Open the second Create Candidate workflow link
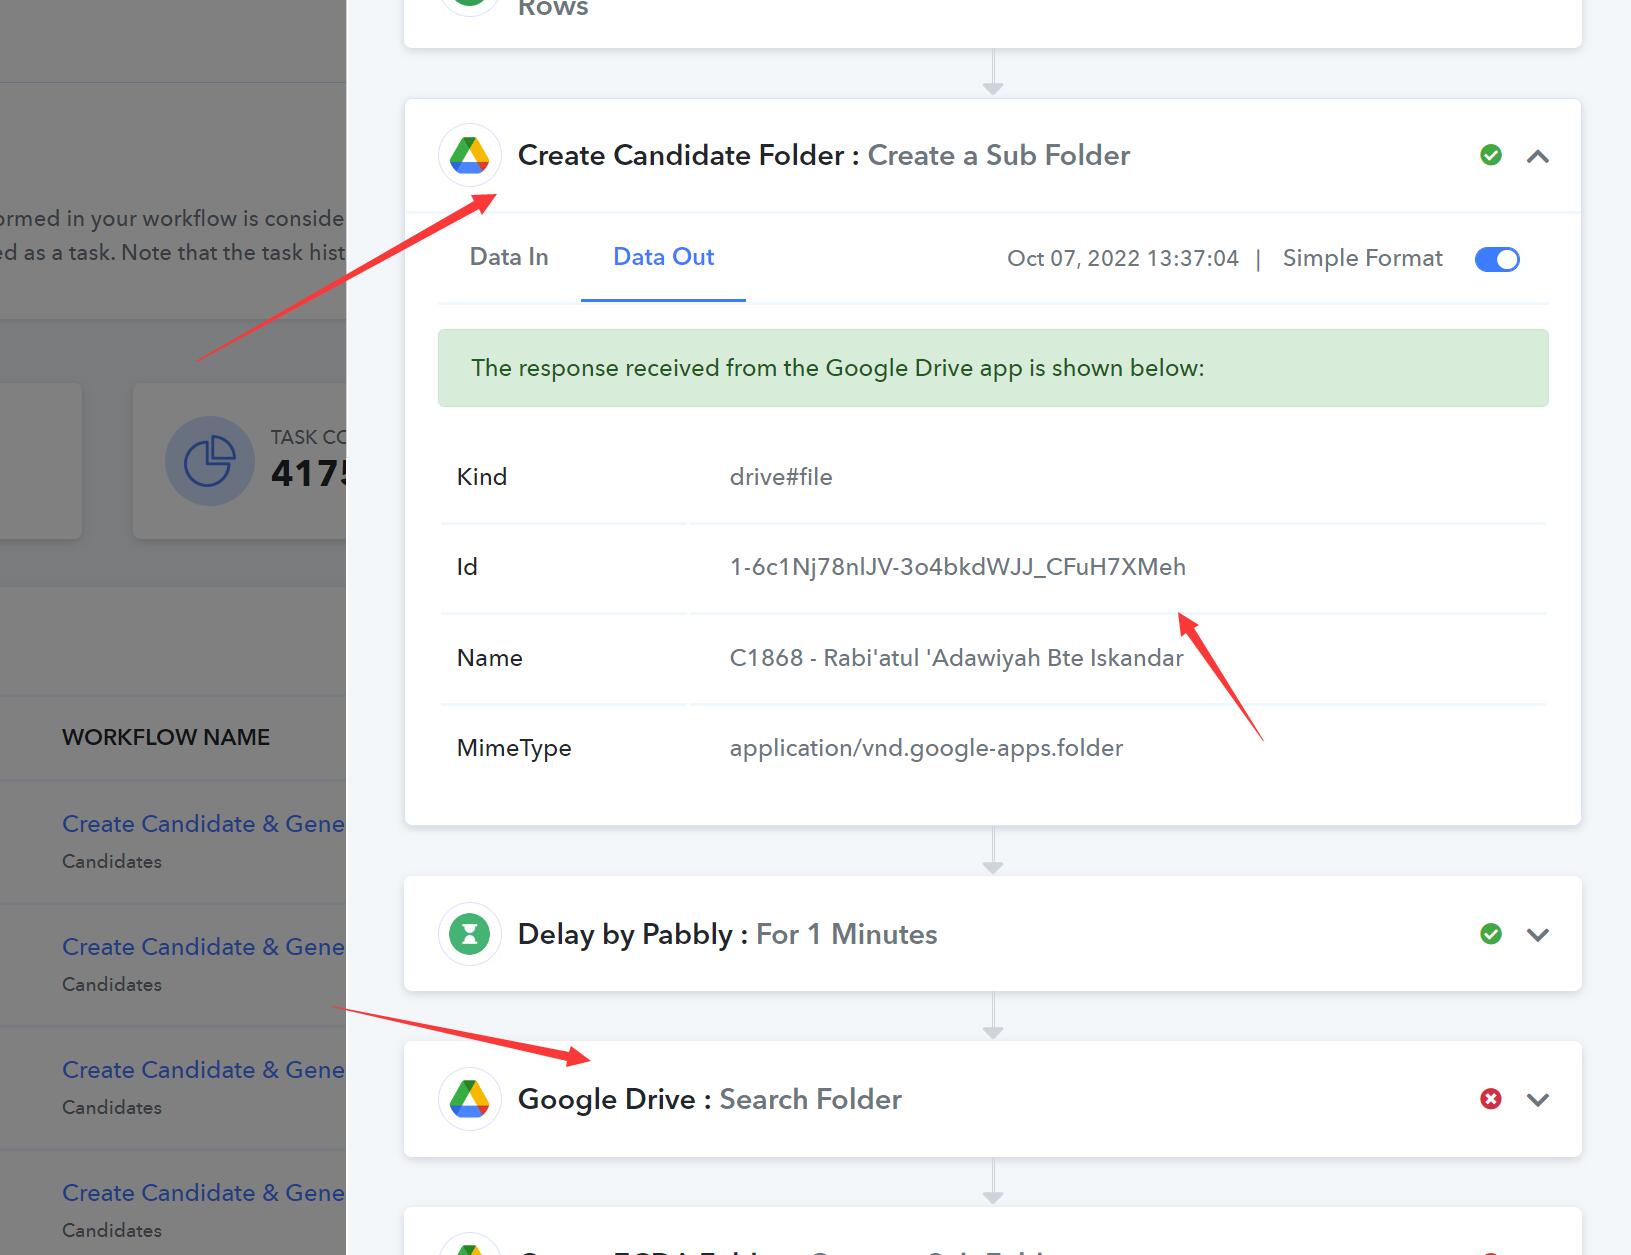 [x=203, y=946]
